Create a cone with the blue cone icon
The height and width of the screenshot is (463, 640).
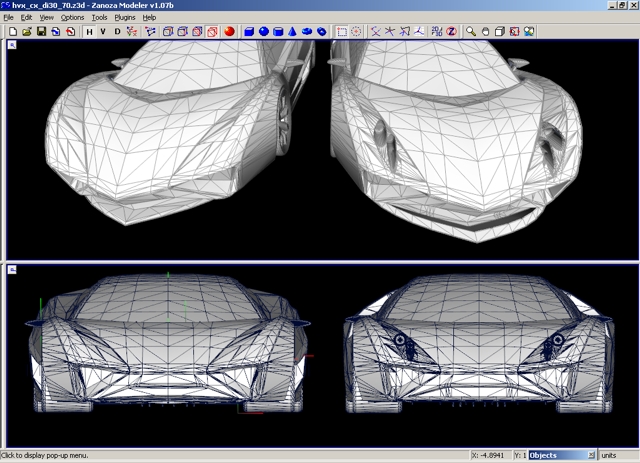pos(293,31)
